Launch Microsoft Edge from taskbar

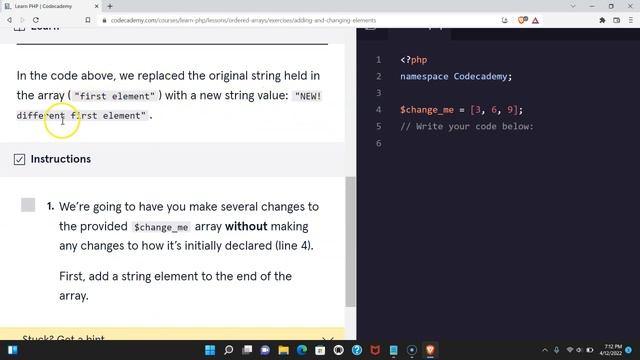[x=302, y=350]
